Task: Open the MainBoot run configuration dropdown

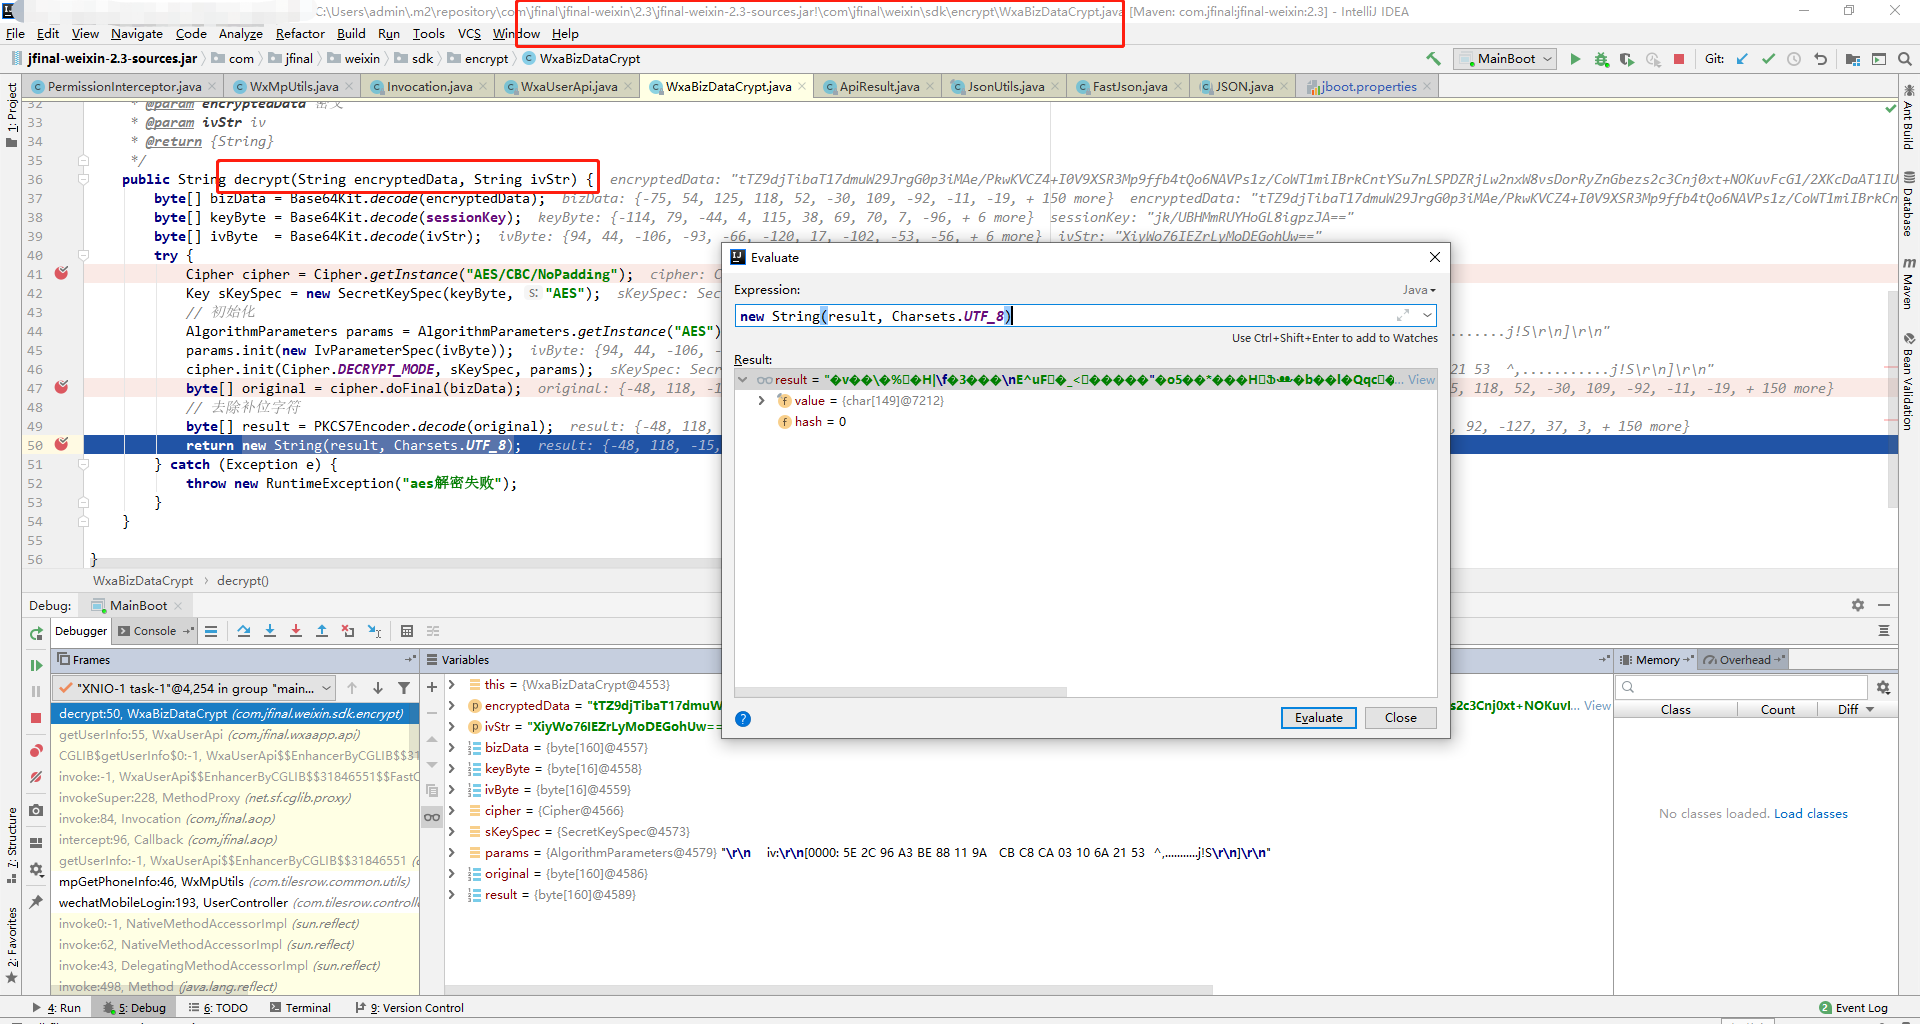Action: pos(1505,59)
